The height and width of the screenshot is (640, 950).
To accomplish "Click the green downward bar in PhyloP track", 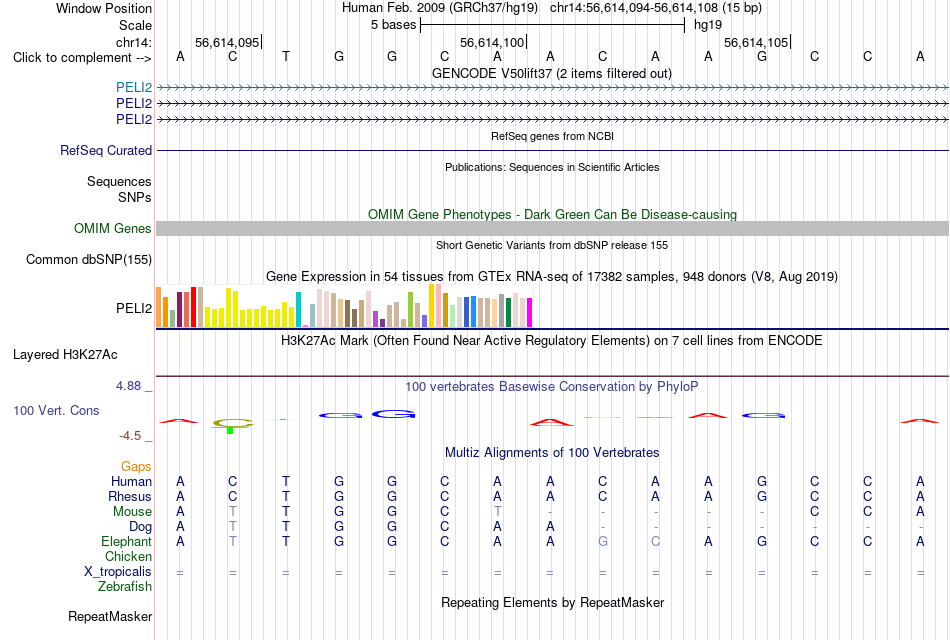I will click(x=230, y=430).
